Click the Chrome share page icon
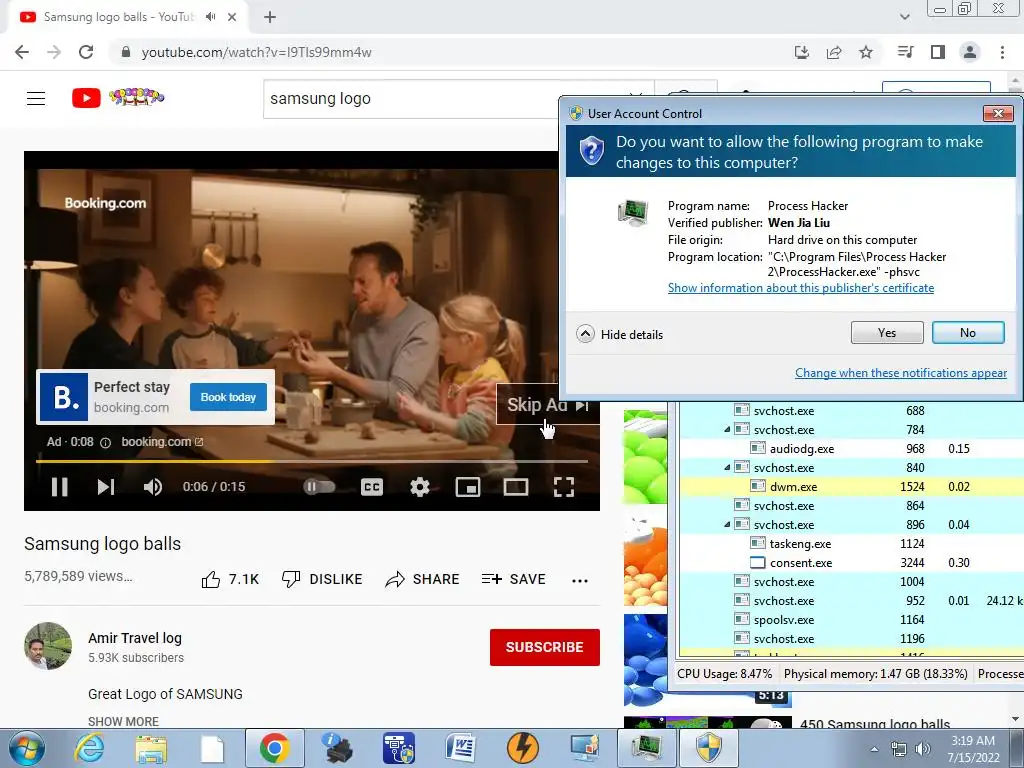The height and width of the screenshot is (768, 1024). point(834,52)
